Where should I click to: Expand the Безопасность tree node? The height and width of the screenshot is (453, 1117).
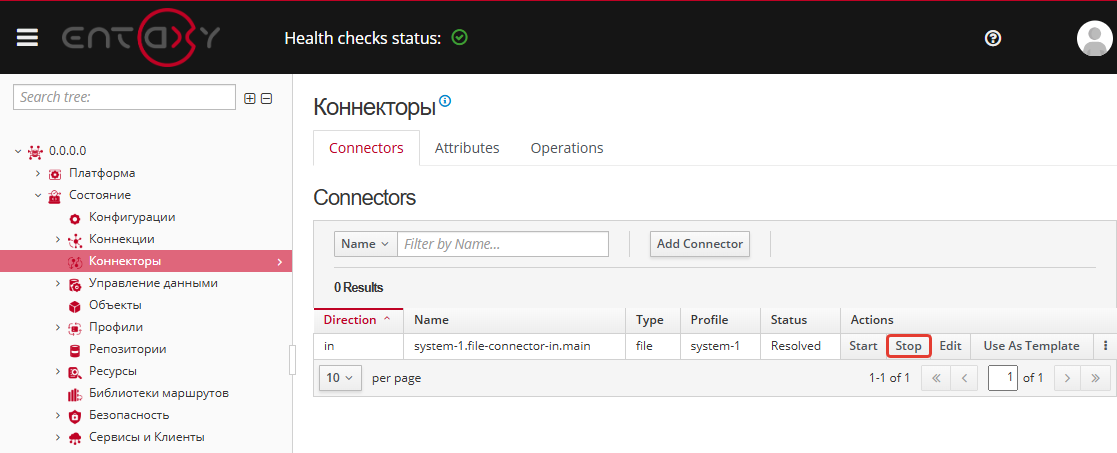[x=58, y=415]
